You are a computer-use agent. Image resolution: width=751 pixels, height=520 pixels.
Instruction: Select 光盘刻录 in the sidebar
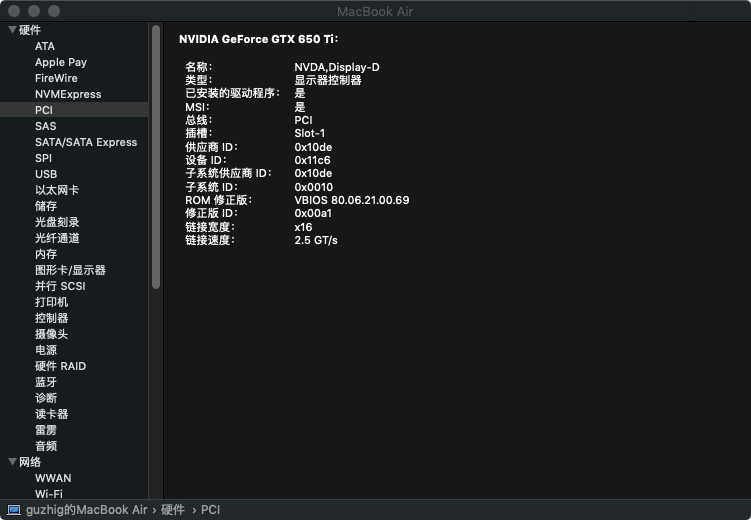click(57, 222)
